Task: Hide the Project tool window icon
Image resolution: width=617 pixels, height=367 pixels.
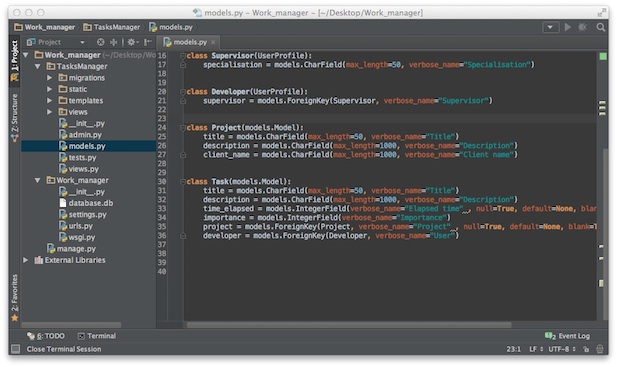Action: pos(148,42)
